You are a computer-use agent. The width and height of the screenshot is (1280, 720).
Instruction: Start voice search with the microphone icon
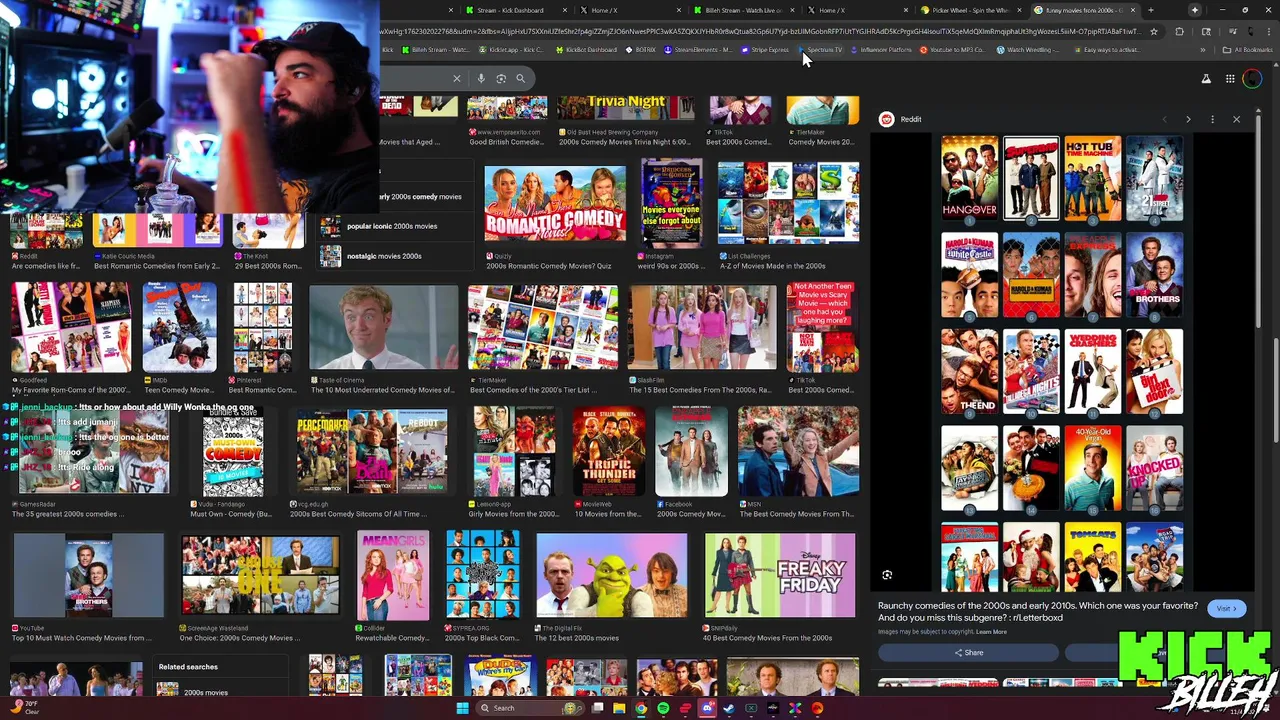click(481, 78)
